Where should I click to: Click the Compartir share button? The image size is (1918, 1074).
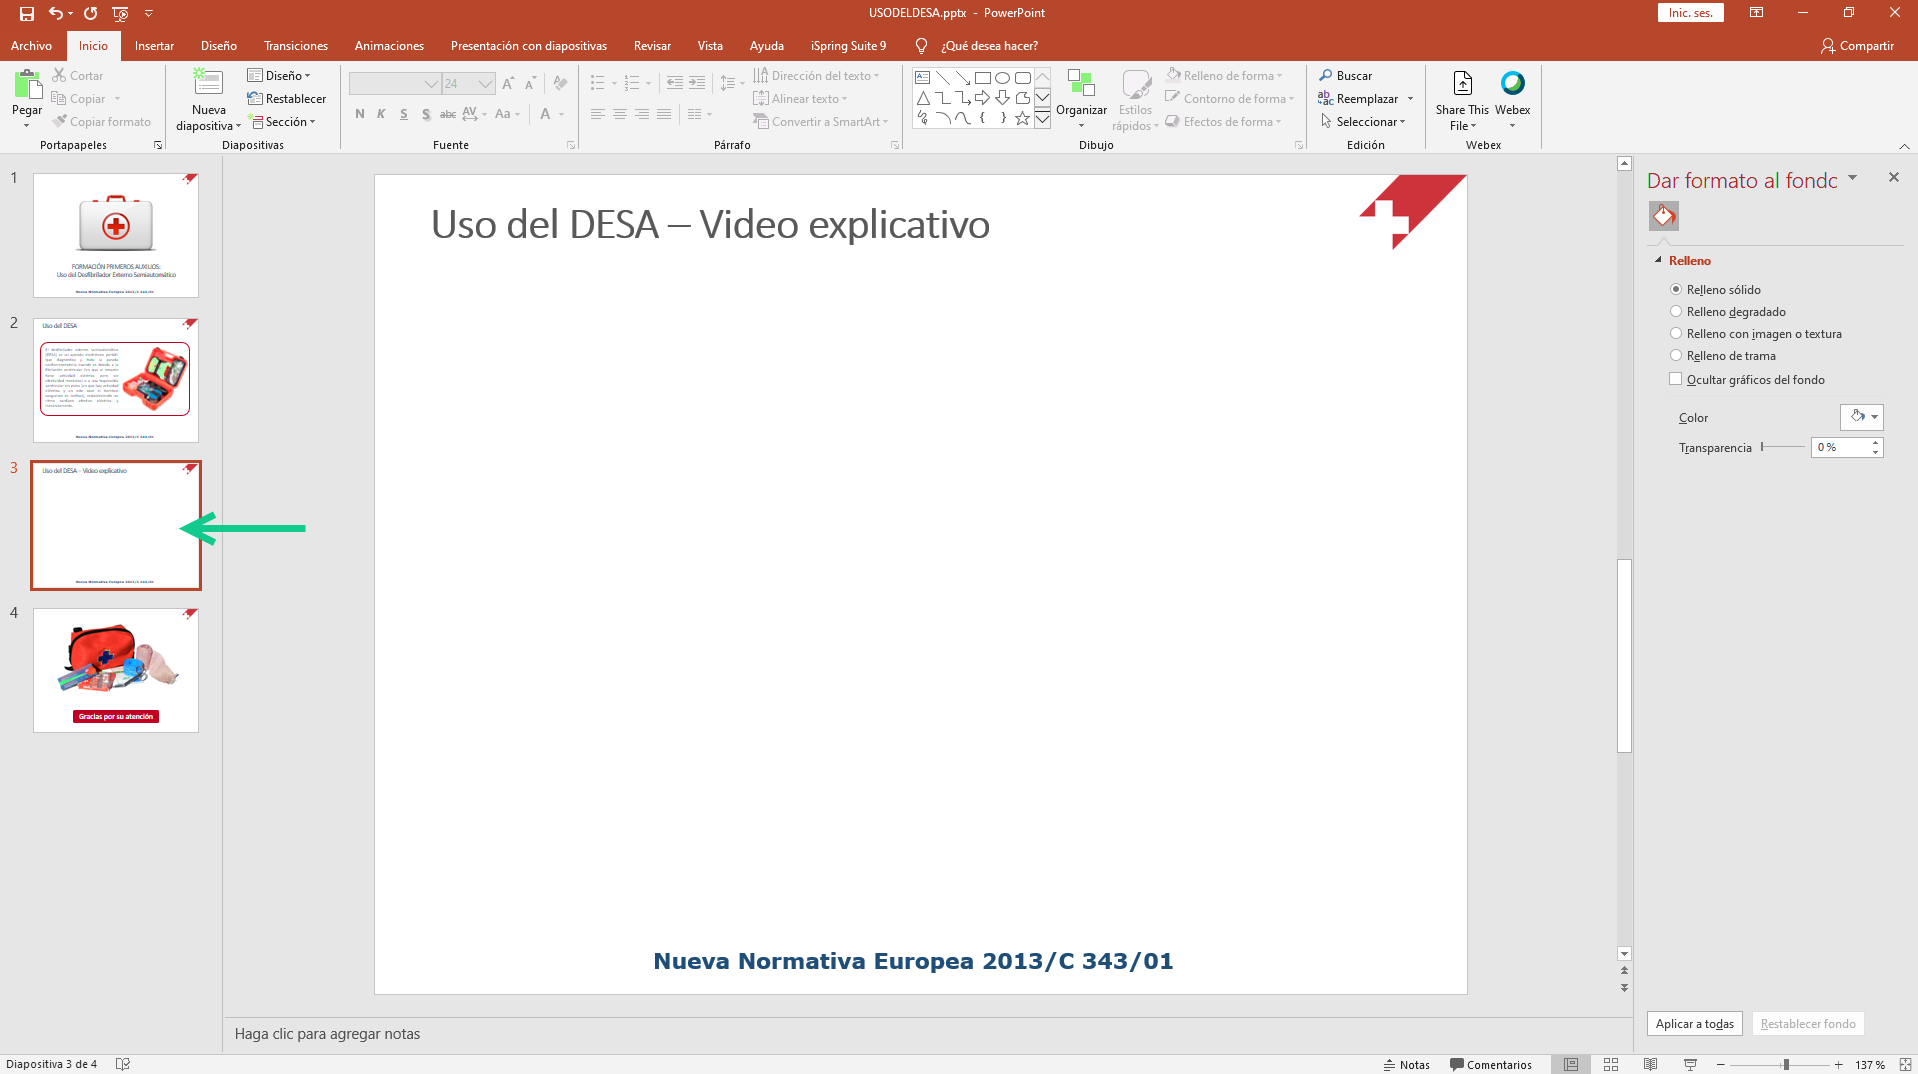click(x=1857, y=46)
